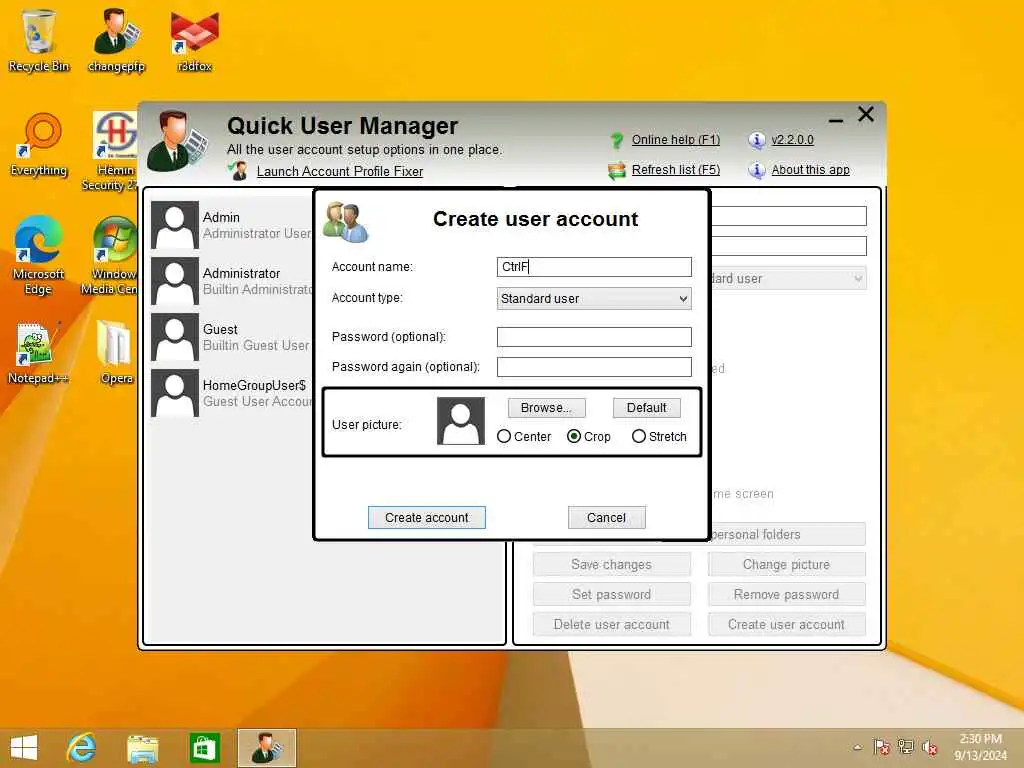Open the Opera folder icon
The image size is (1024, 768).
(116, 353)
